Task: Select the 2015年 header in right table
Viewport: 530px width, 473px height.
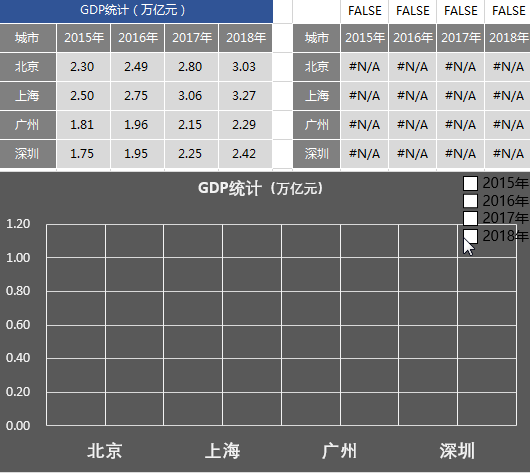Action: coord(364,38)
